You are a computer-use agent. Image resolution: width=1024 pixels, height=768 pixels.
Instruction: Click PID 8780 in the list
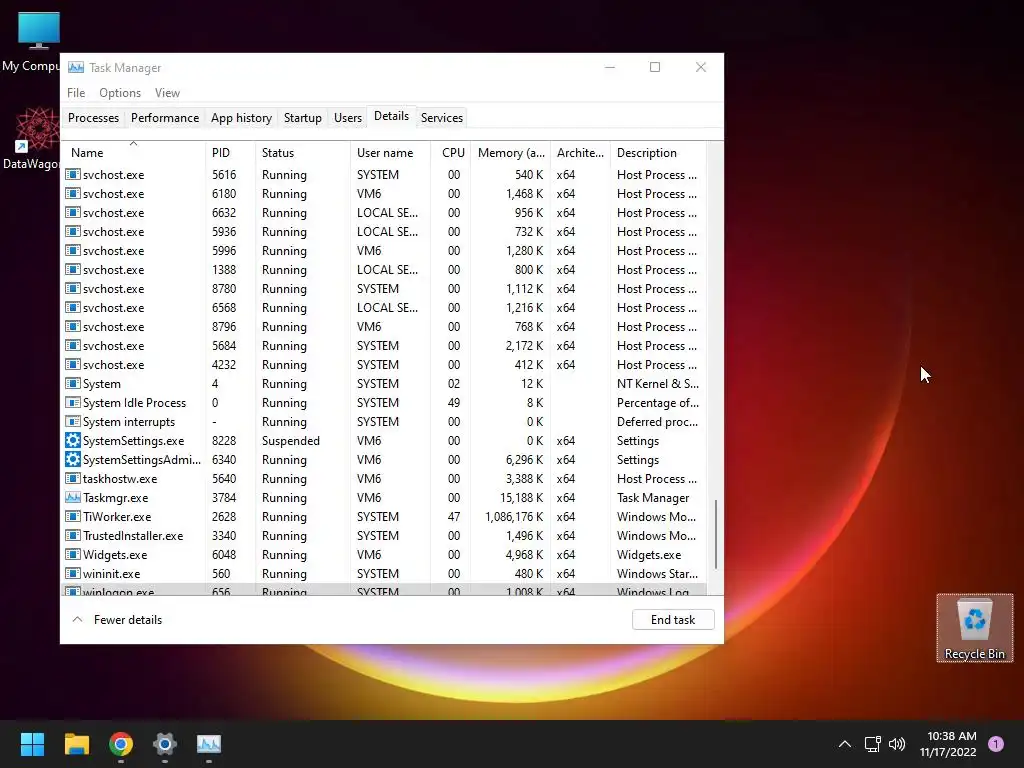(x=224, y=289)
